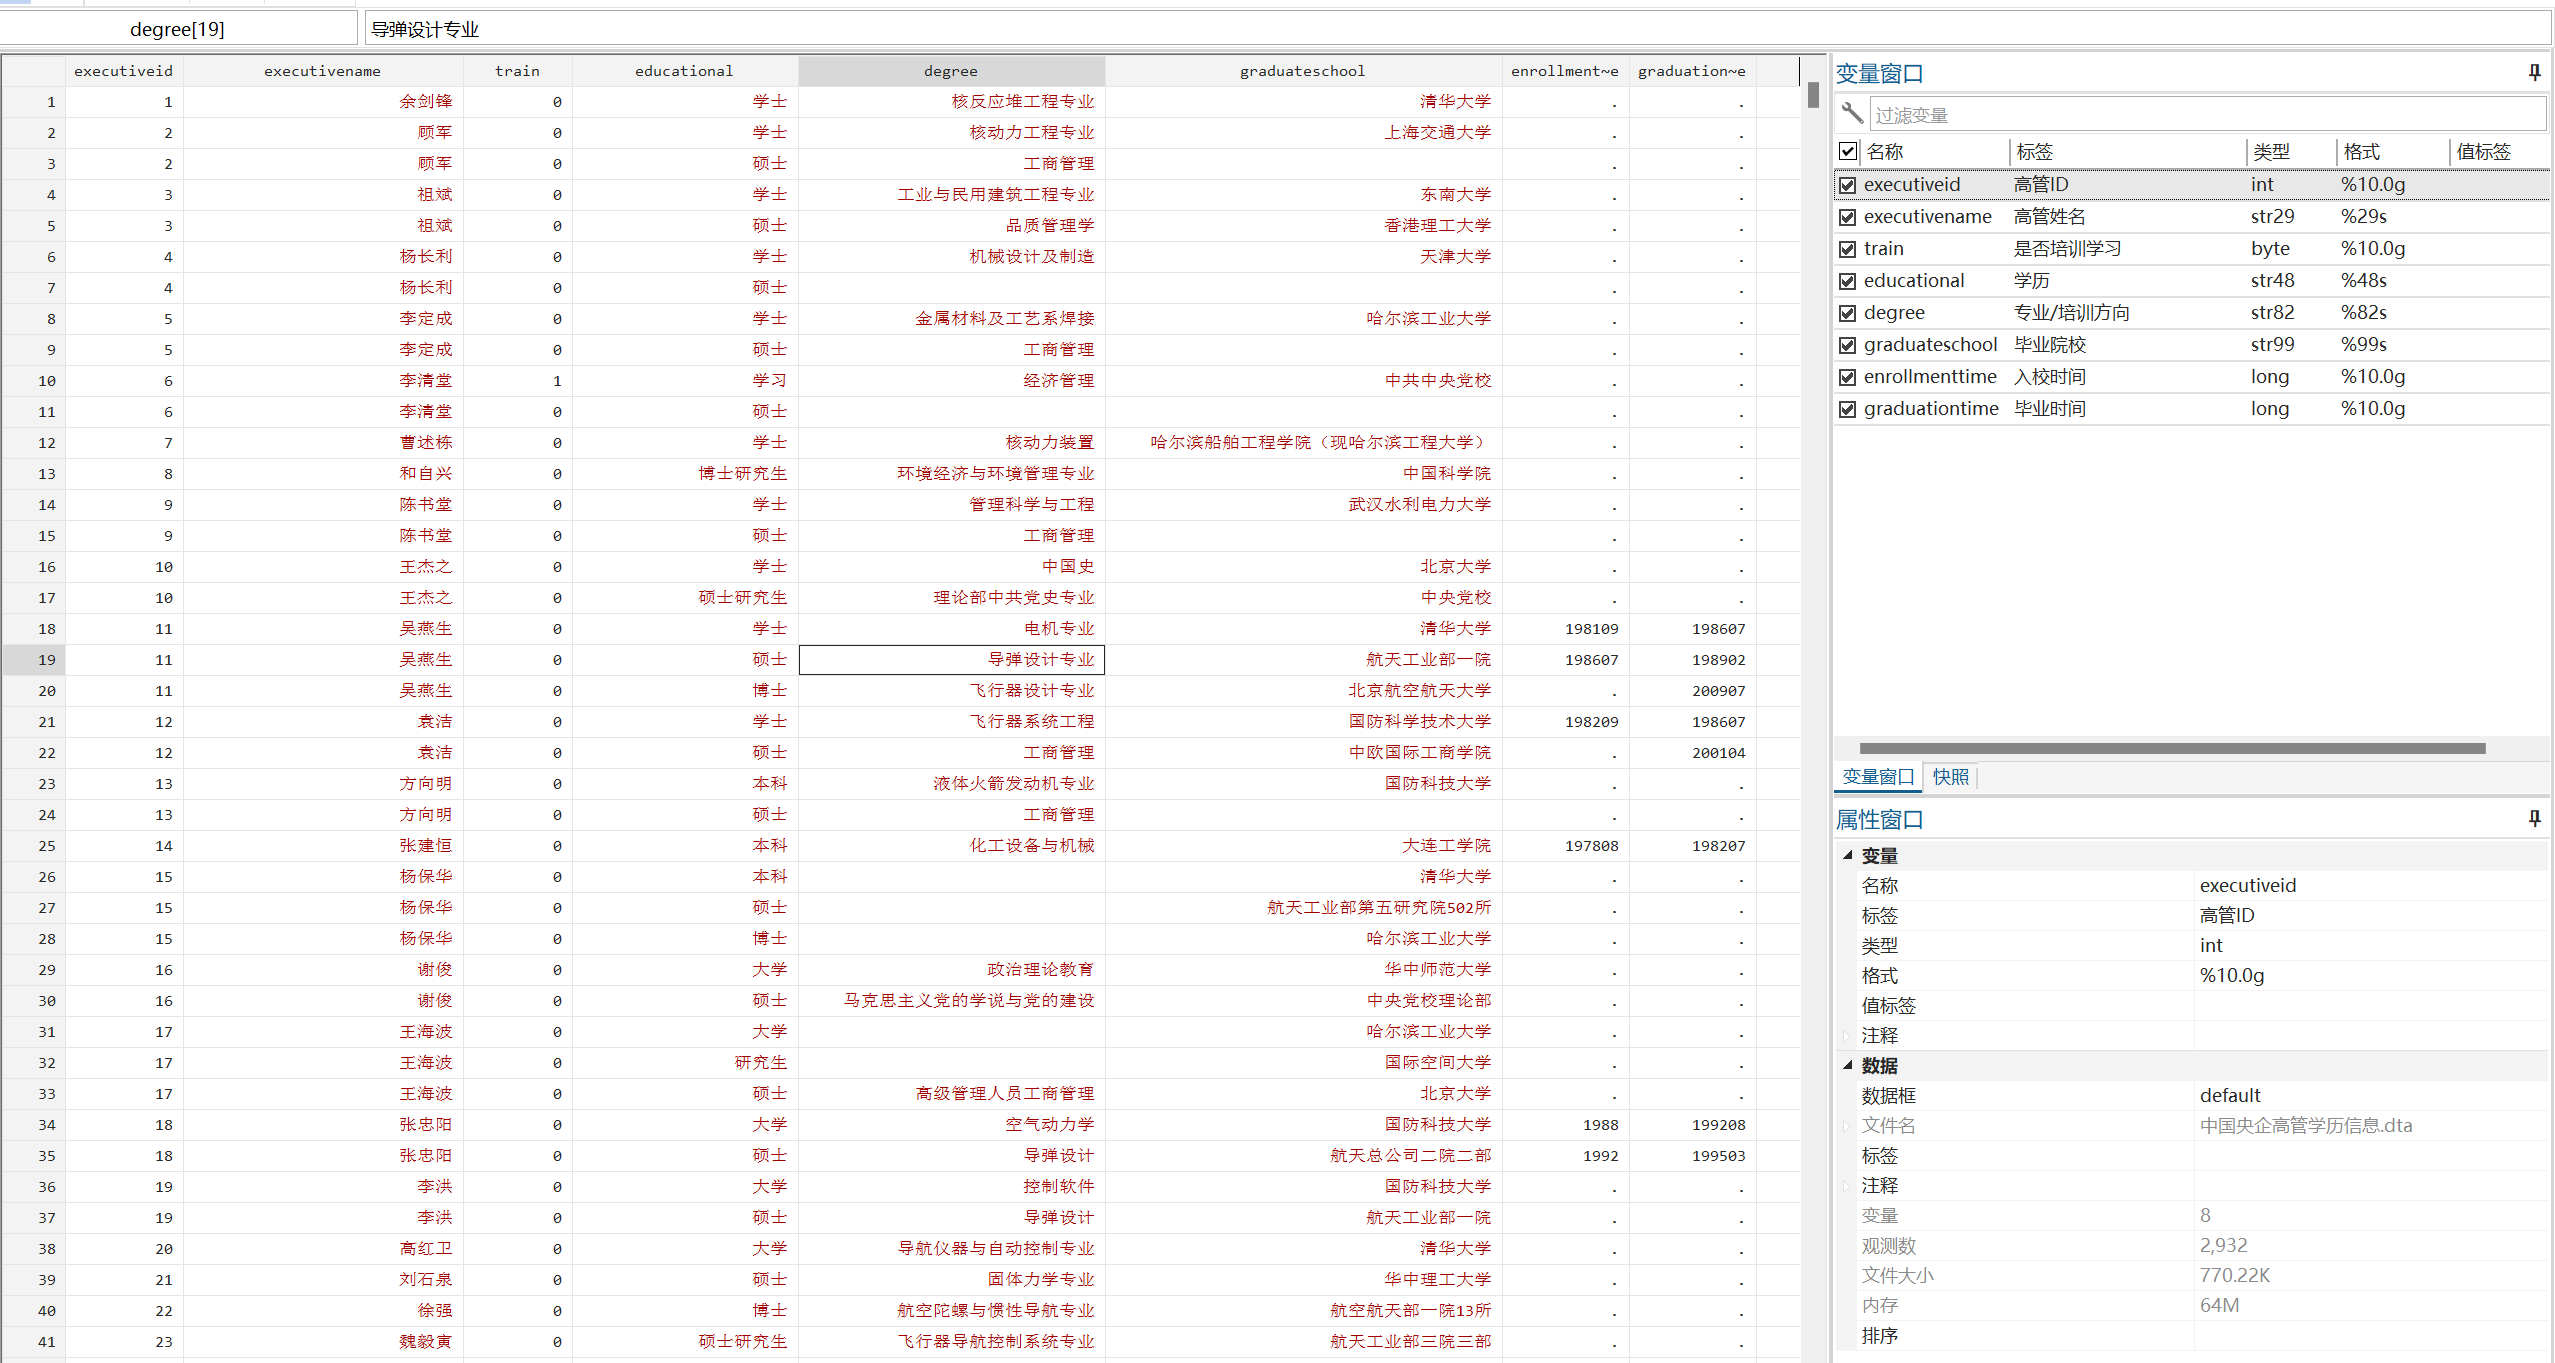Expand the 文件名 property row
This screenshot has width=2555, height=1363.
[x=1847, y=1125]
